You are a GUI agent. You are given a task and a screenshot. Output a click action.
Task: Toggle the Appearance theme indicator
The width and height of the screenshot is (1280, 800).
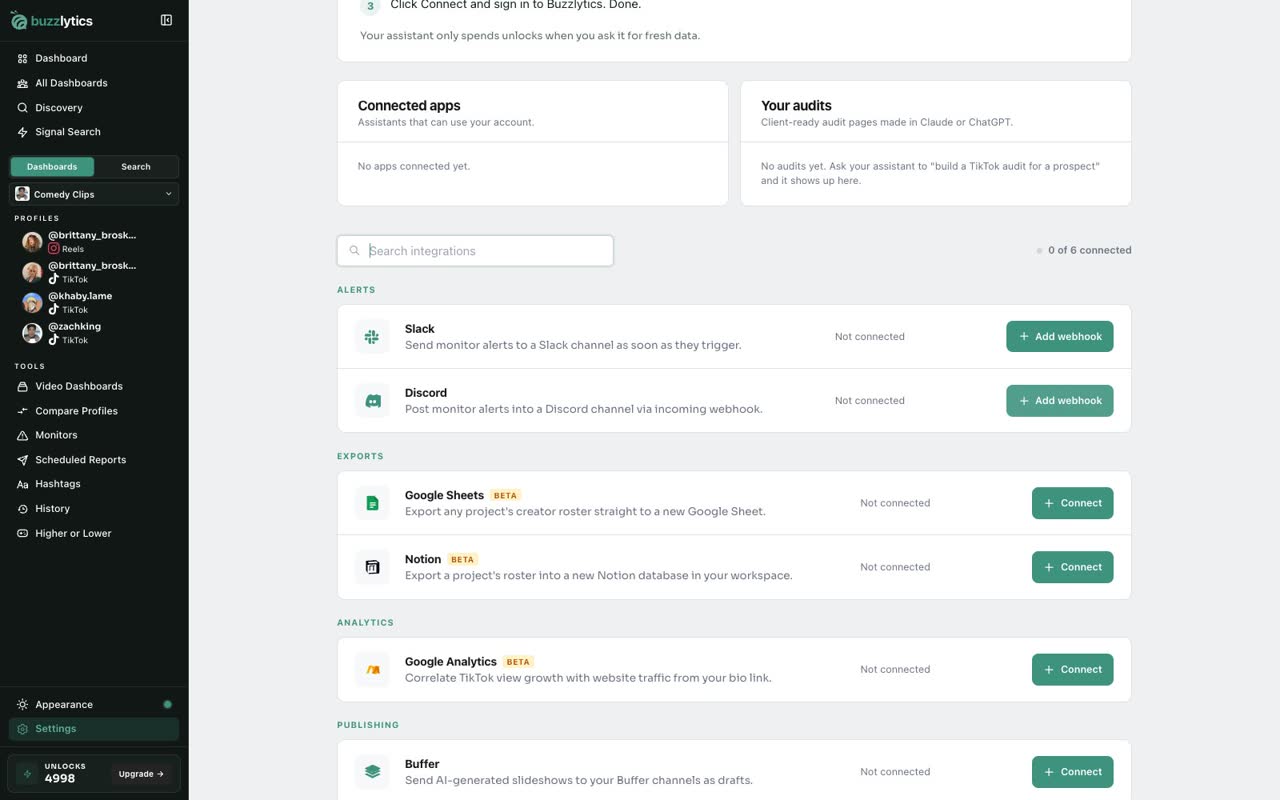[167, 704]
